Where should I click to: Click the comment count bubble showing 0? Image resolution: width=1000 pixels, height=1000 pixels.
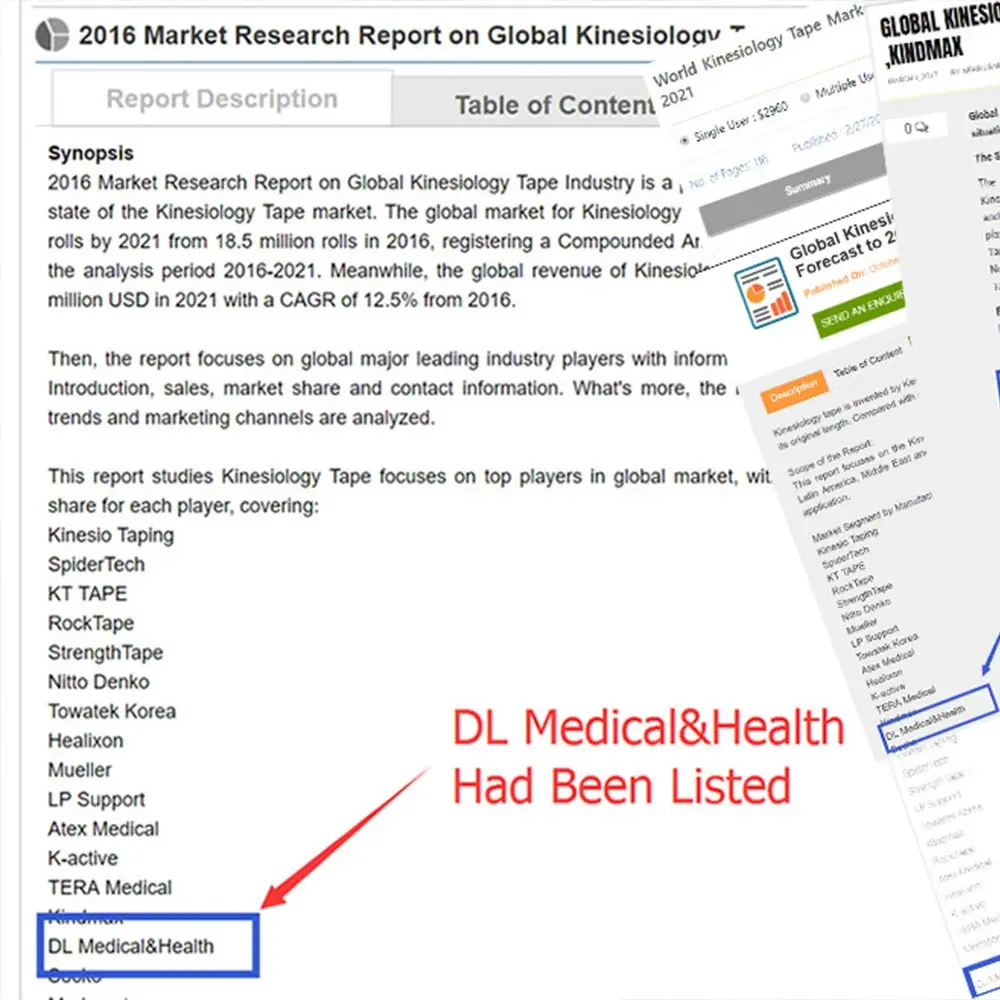tap(916, 128)
